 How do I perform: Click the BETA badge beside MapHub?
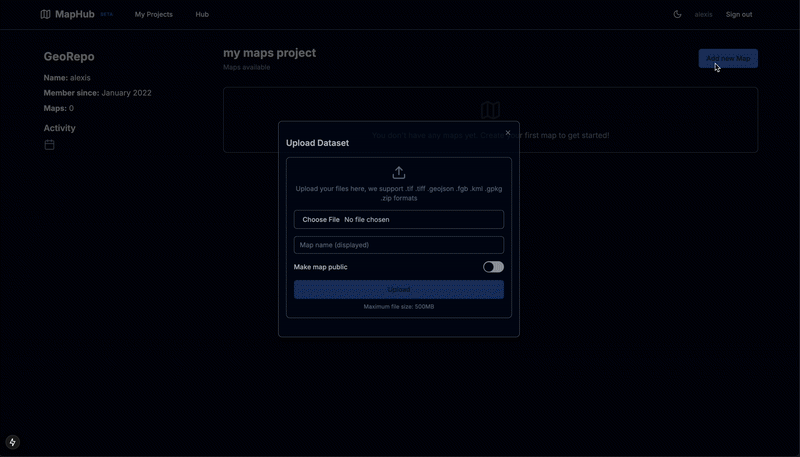point(107,14)
